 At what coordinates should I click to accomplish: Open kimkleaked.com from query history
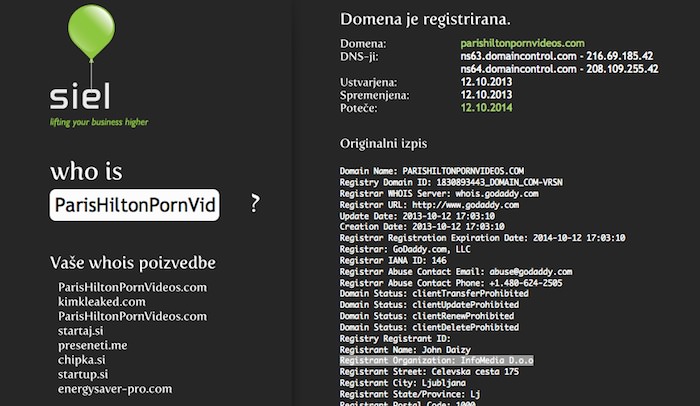click(x=102, y=302)
